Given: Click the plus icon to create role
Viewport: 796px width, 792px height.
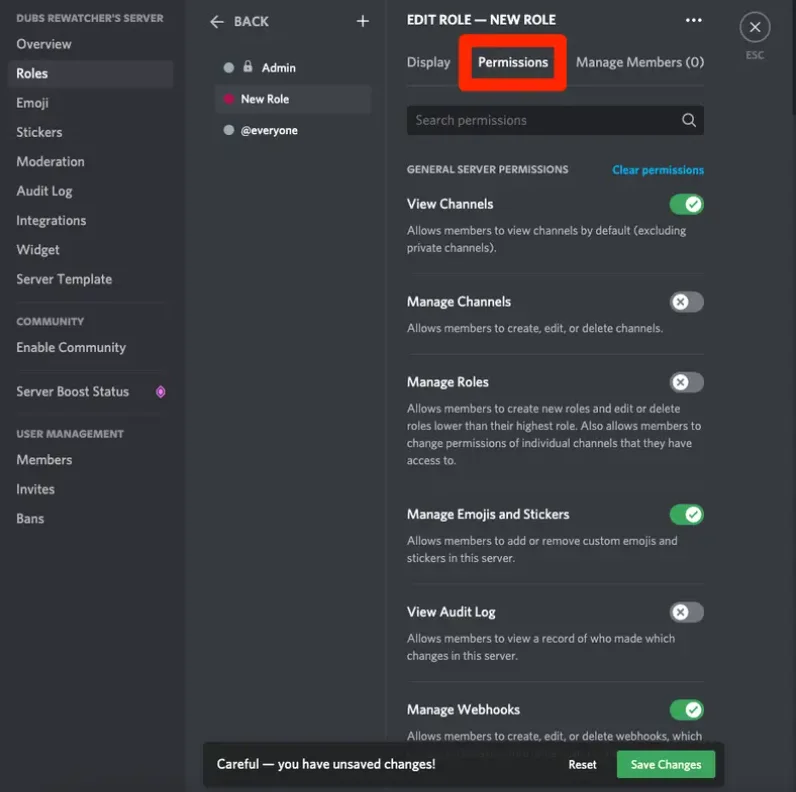Looking at the screenshot, I should pos(362,21).
